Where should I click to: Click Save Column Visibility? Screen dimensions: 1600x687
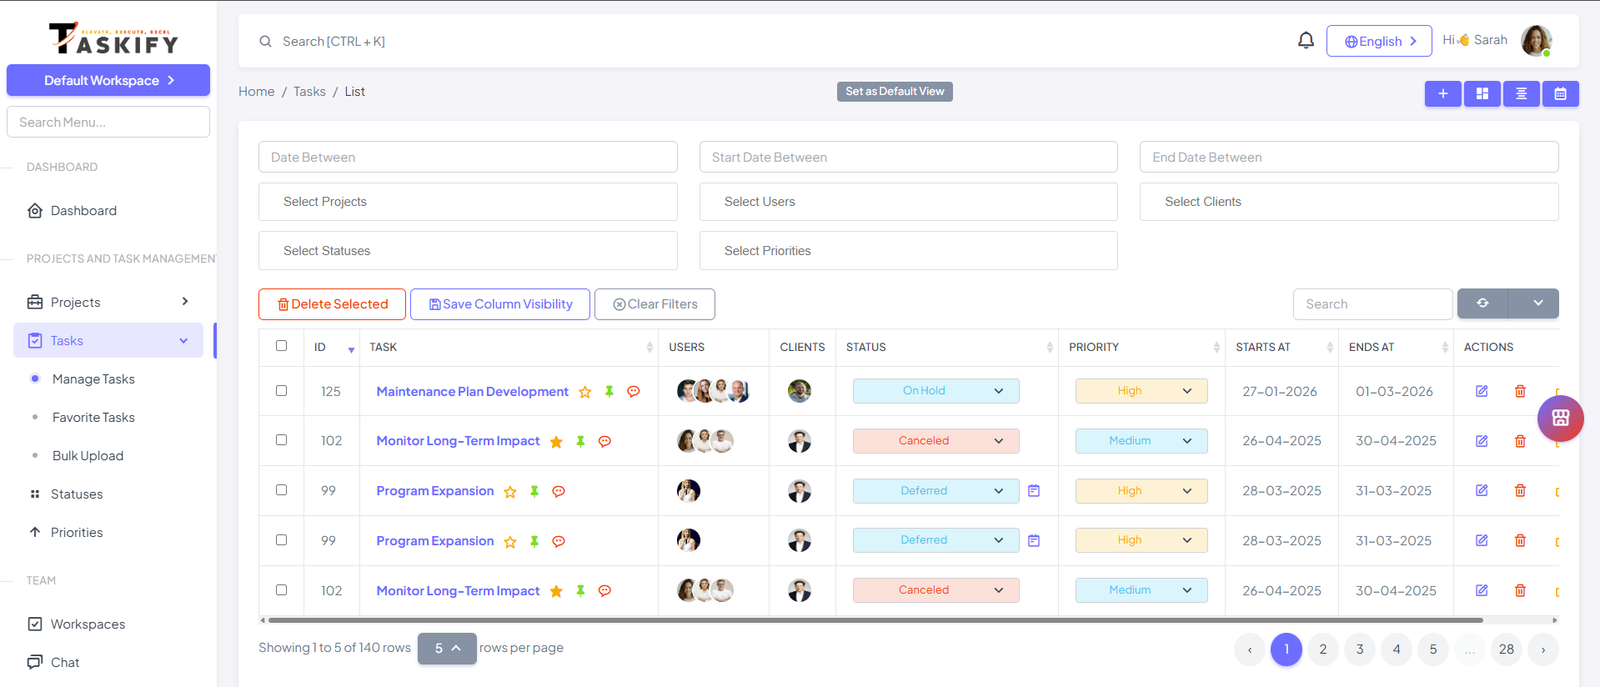click(500, 304)
